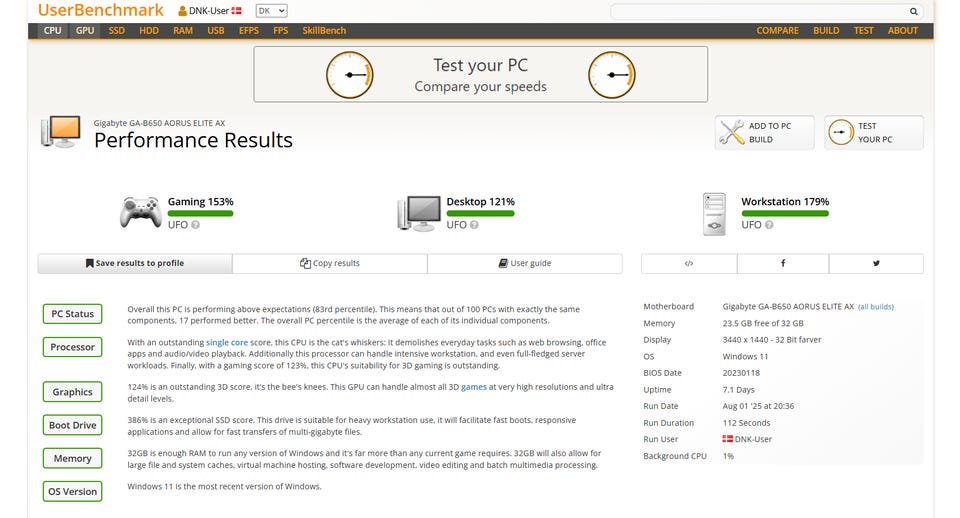Open the RAM menu tab

pyautogui.click(x=182, y=31)
